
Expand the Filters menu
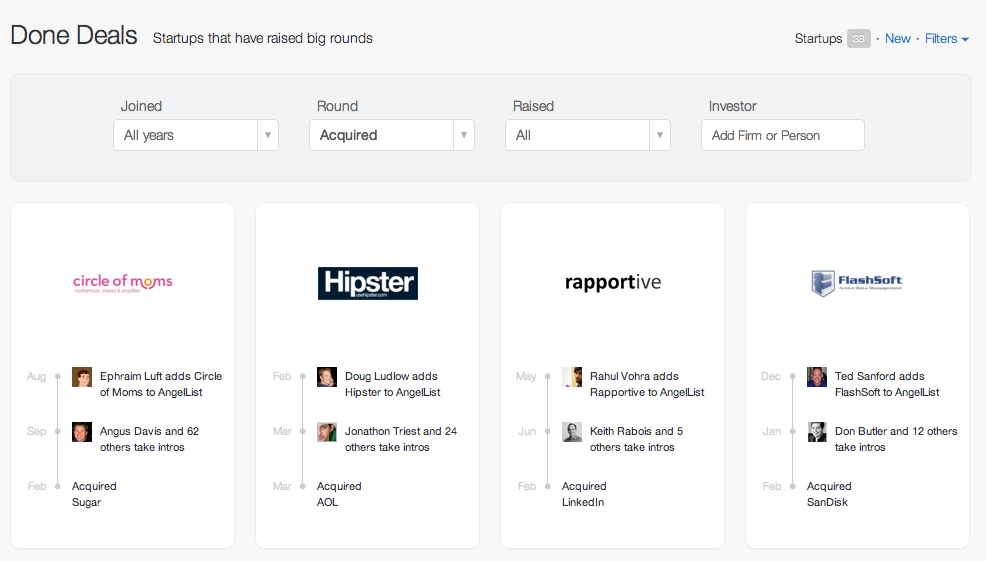click(x=946, y=39)
